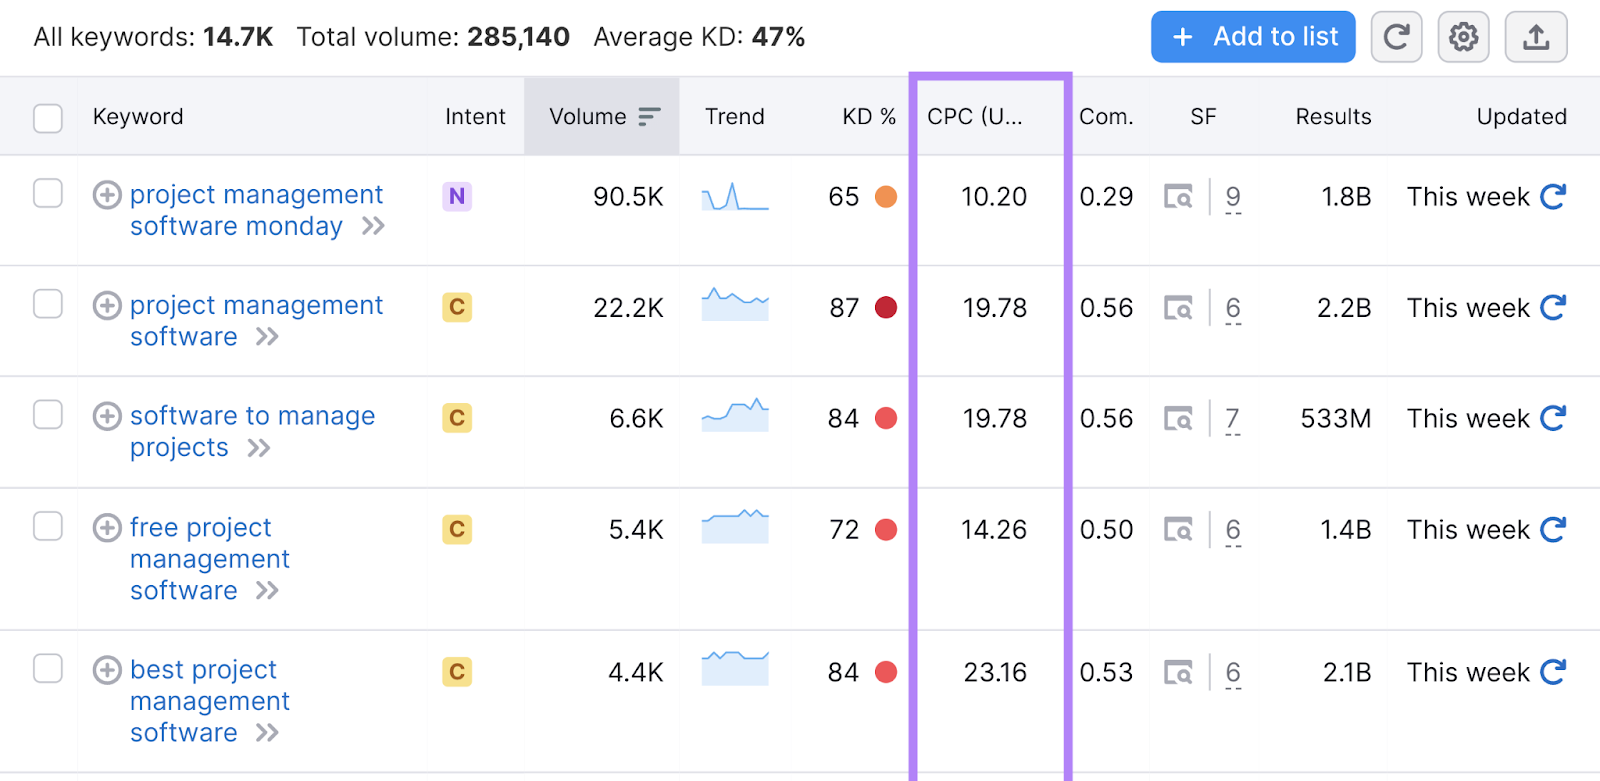
Task: Refresh the 6.6K volume row's metrics
Action: point(1553,418)
